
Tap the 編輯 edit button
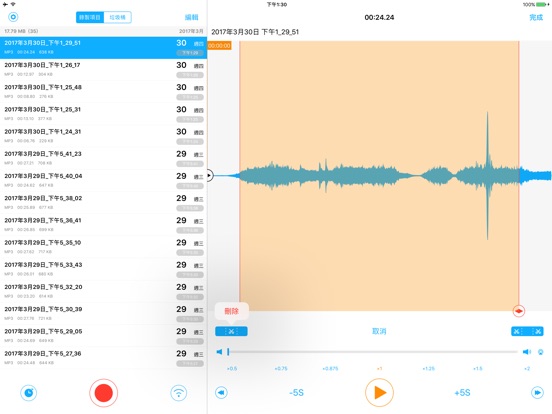(x=192, y=17)
